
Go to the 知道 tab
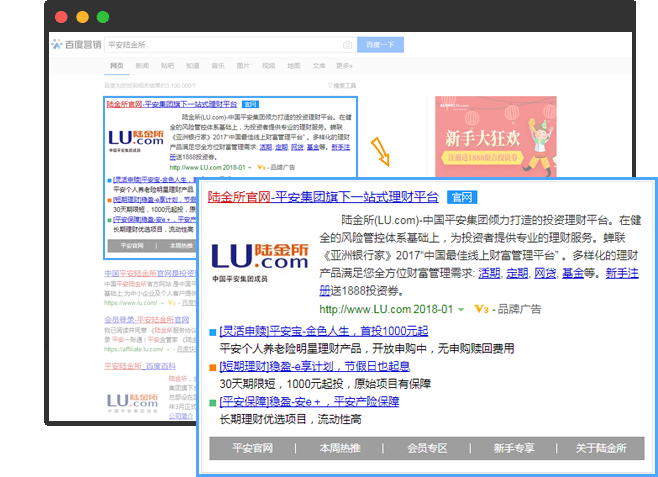coord(193,65)
